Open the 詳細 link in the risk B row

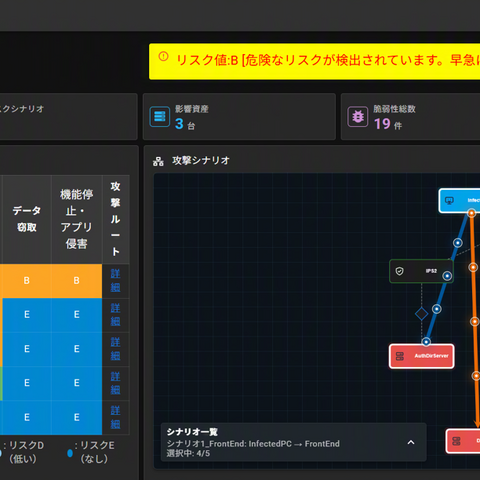[x=115, y=281]
